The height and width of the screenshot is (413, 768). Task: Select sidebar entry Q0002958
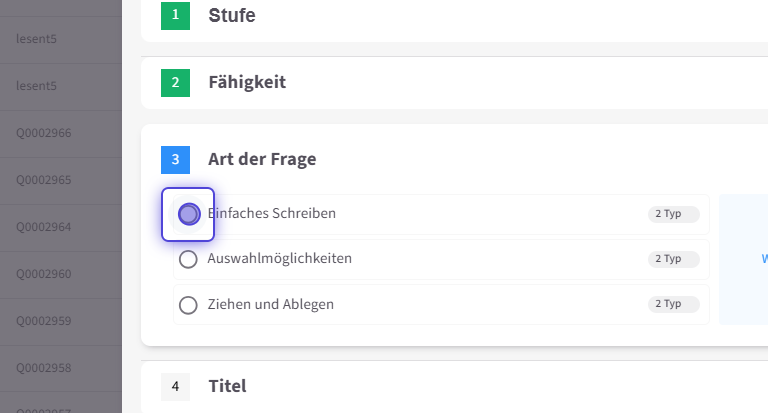[44, 368]
